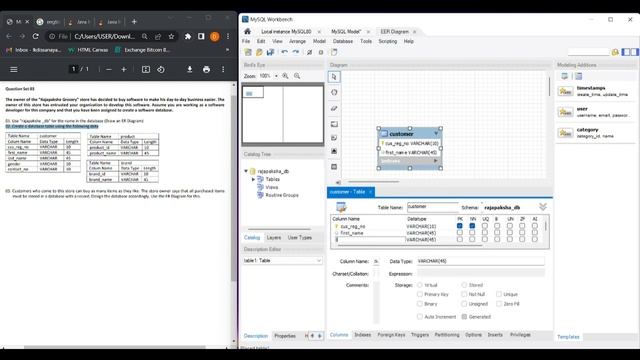Reload the page in Chrome
The width and height of the screenshot is (640, 360).
click(36, 36)
